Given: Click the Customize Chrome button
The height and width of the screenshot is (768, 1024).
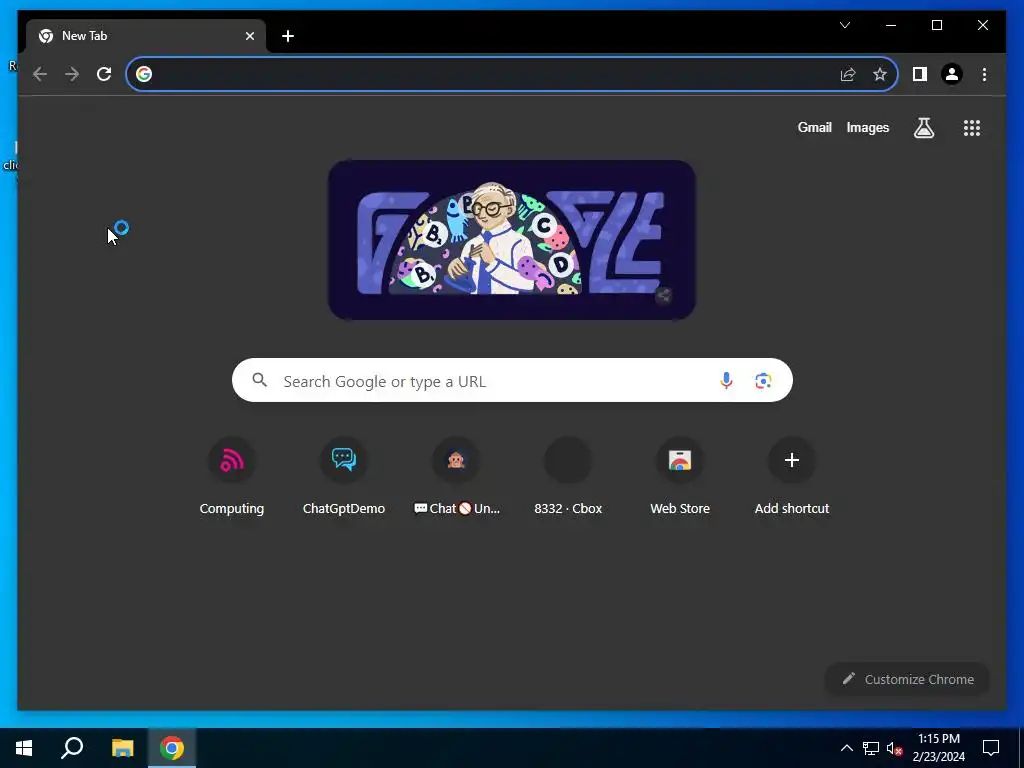Looking at the screenshot, I should [907, 679].
